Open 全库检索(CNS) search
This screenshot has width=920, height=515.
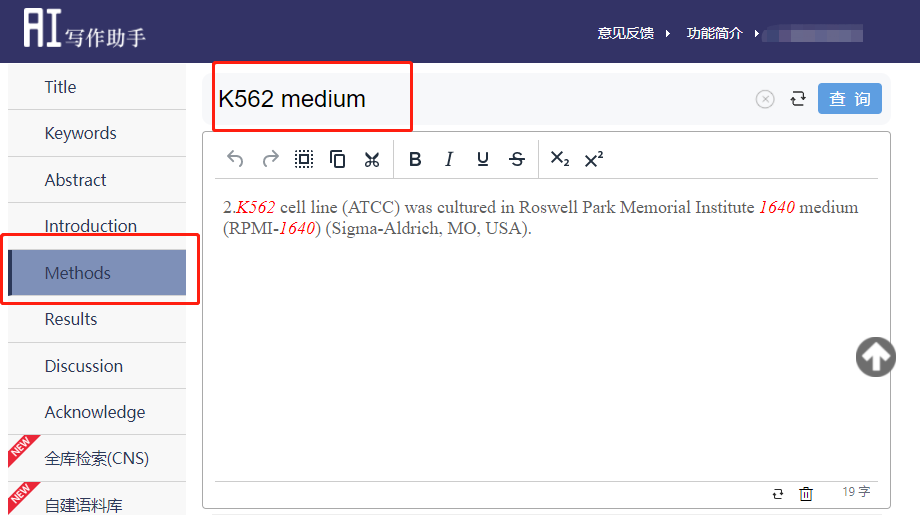coord(97,458)
